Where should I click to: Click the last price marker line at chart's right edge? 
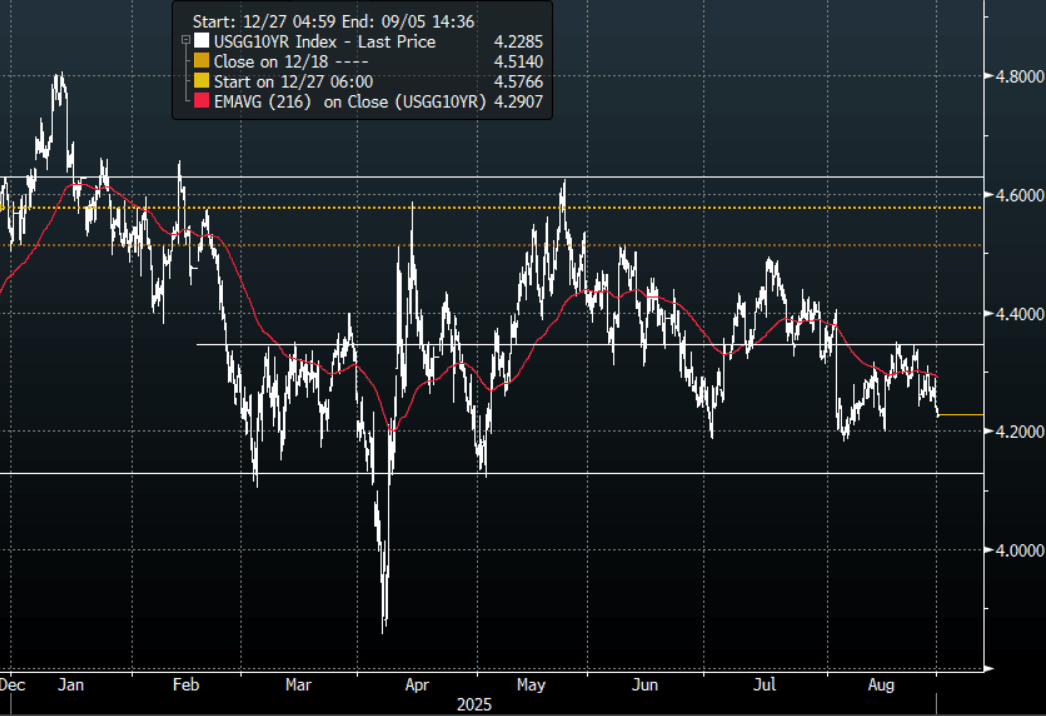coord(961,414)
